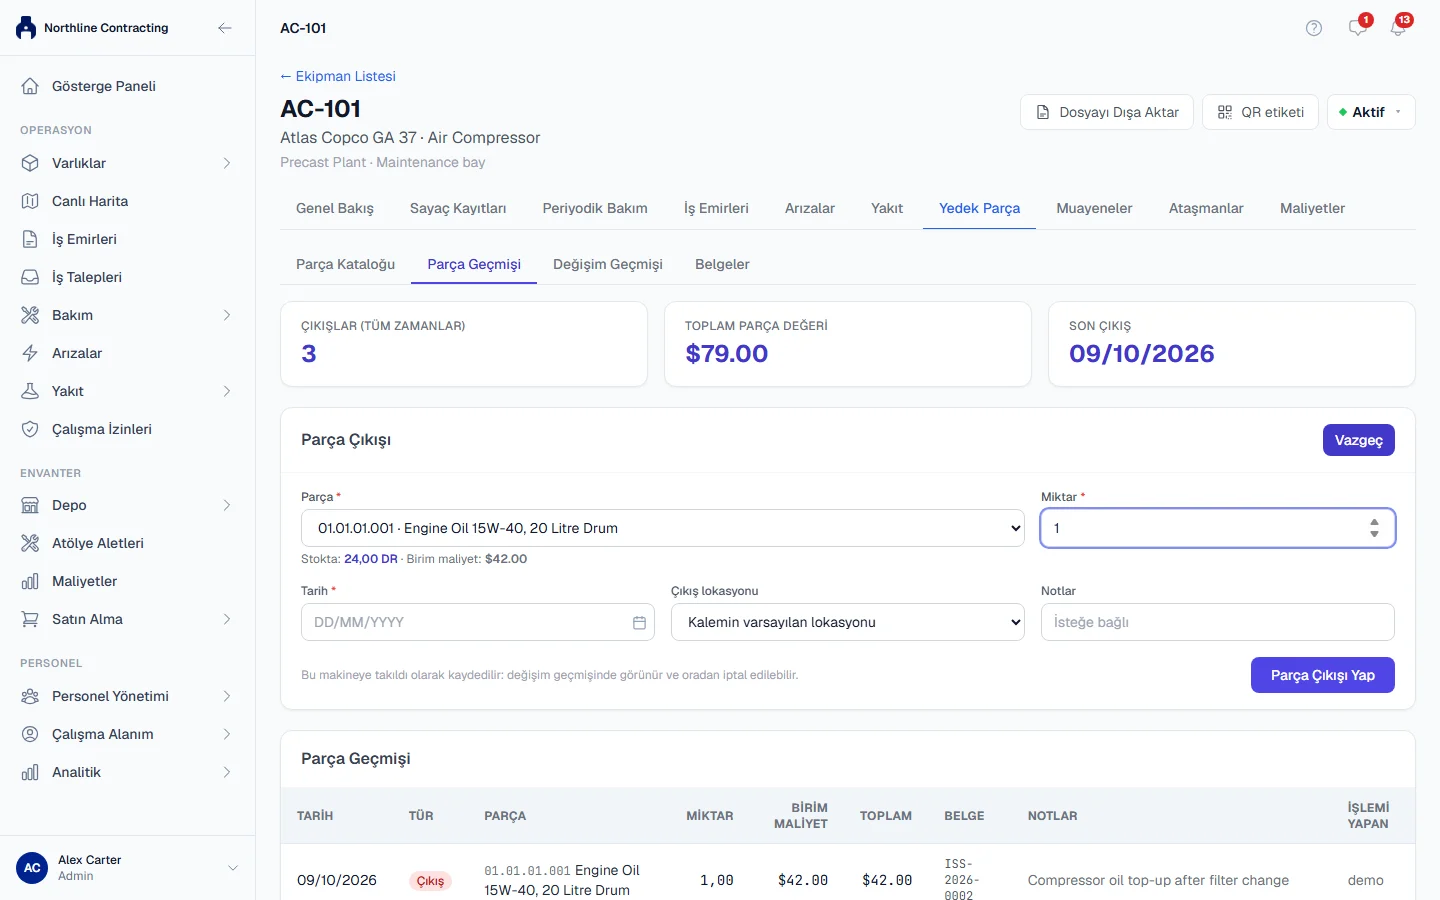Click the Miktar stepper arrows
Viewport: 1440px width, 900px height.
click(x=1374, y=528)
